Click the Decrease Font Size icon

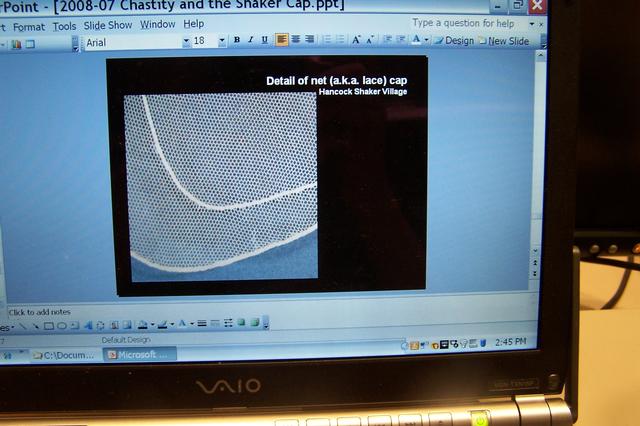[370, 40]
